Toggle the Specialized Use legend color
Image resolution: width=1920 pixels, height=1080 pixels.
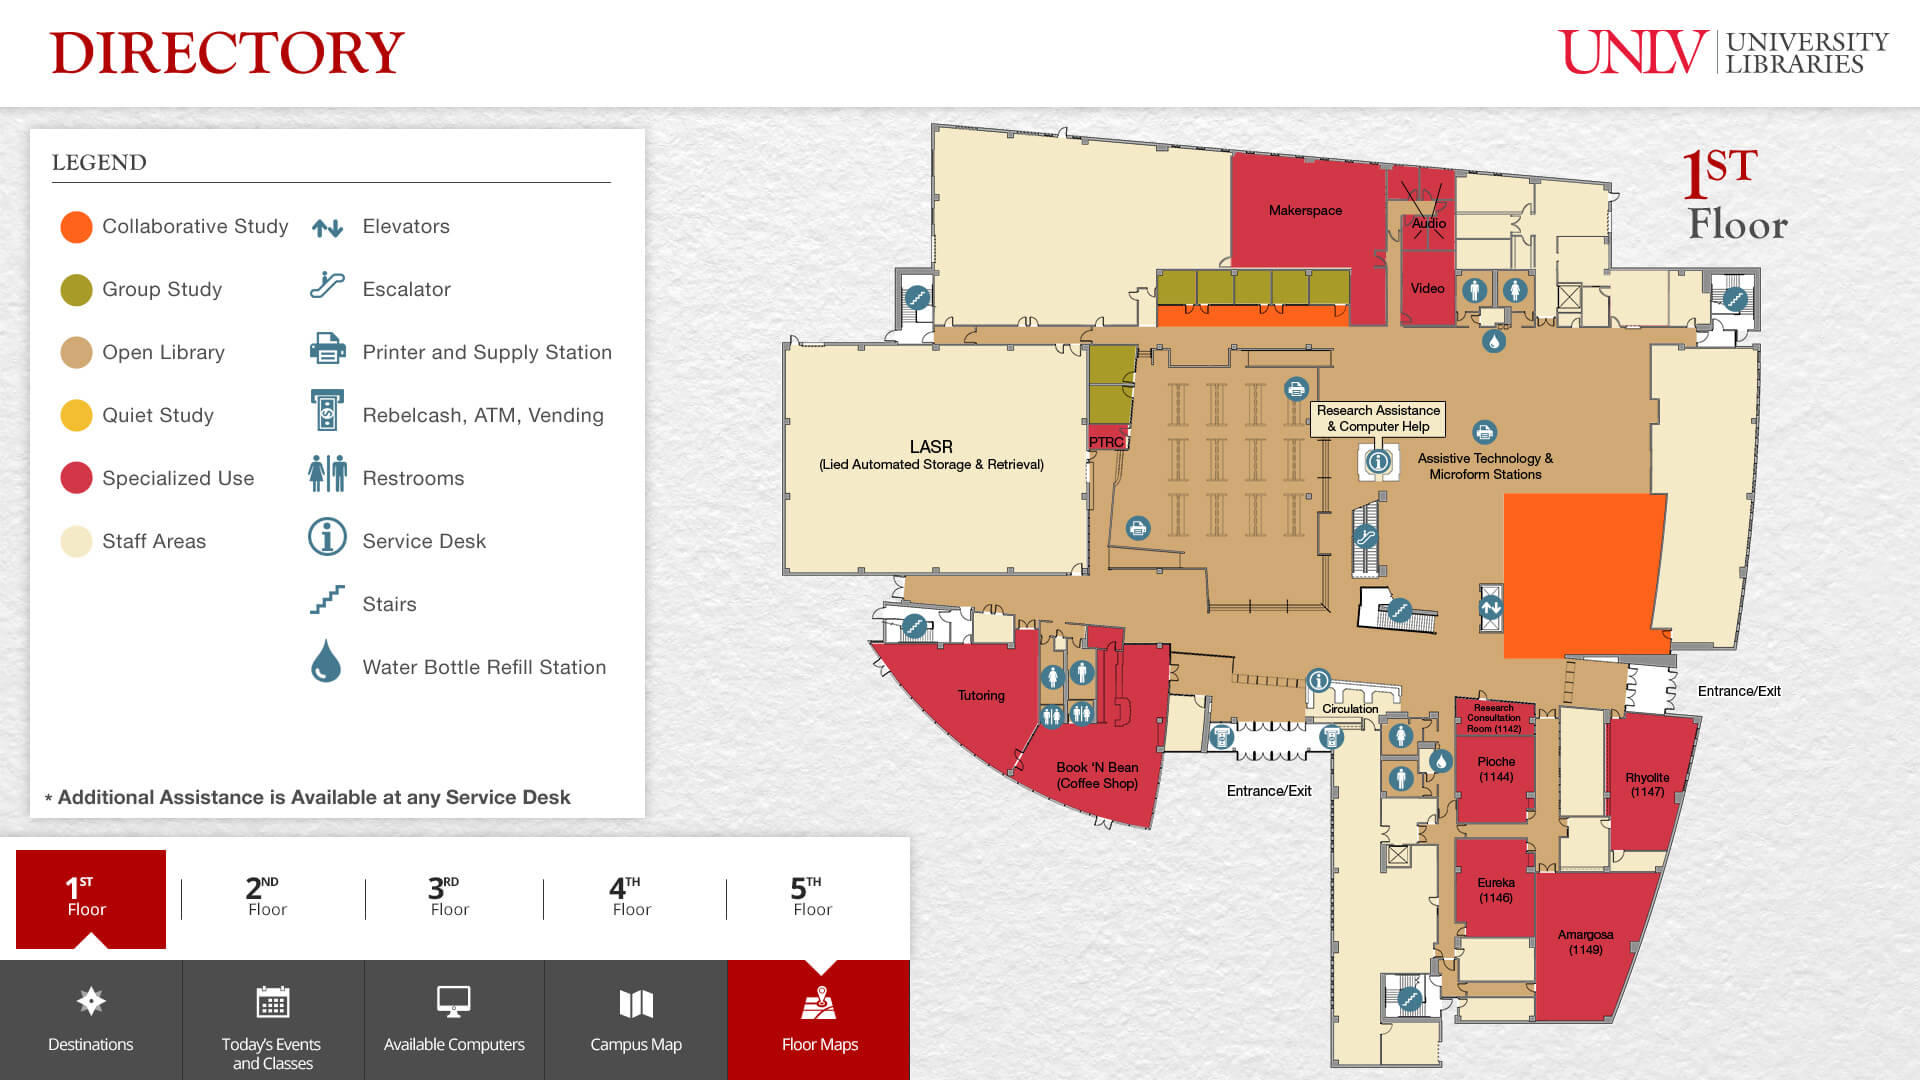click(x=74, y=477)
